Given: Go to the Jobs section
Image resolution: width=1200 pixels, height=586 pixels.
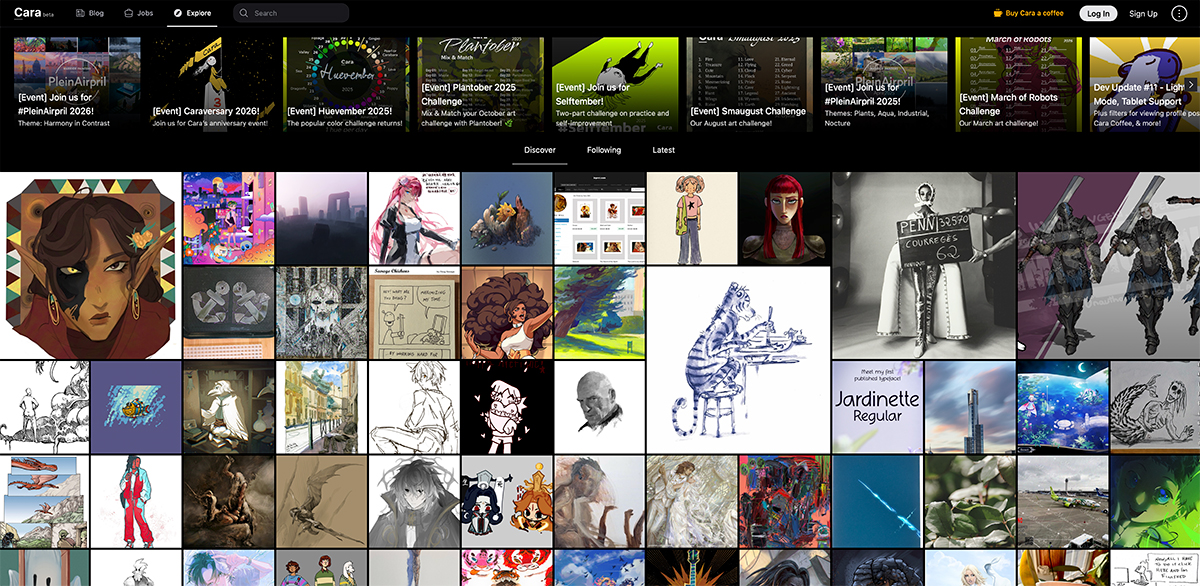Looking at the screenshot, I should 138,13.
